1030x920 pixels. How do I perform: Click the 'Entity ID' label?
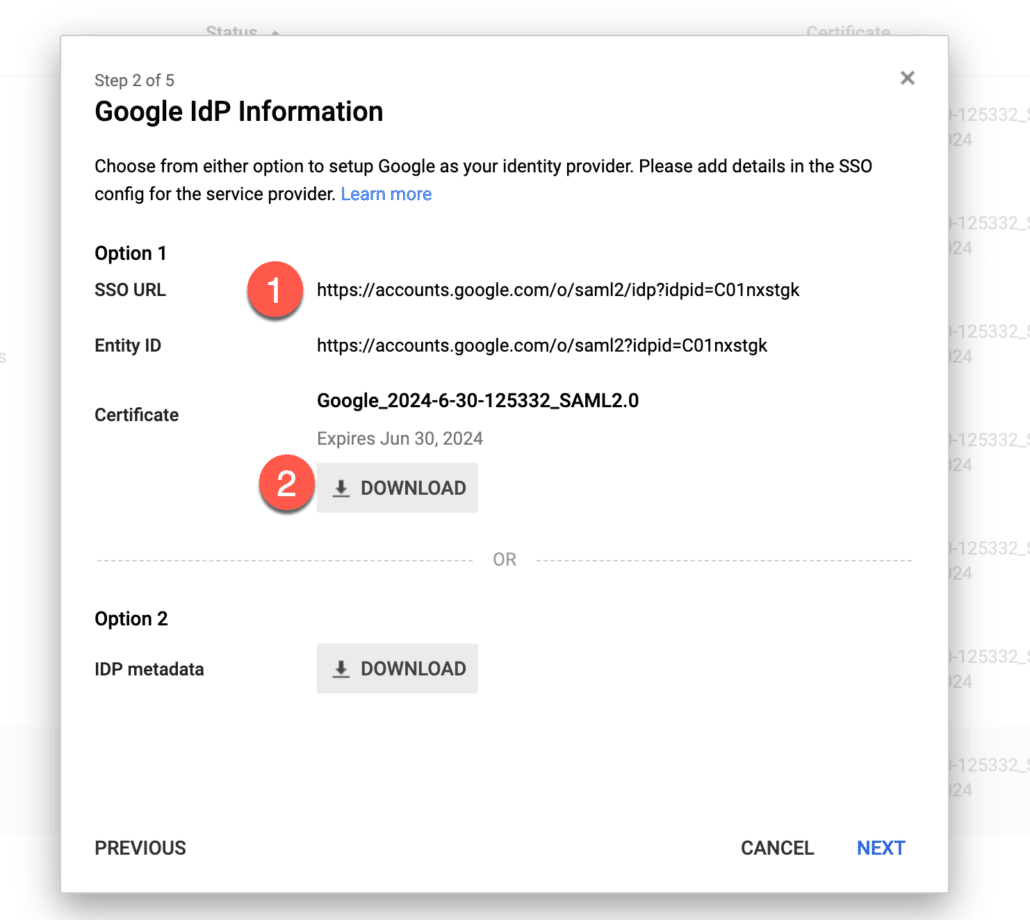pos(128,345)
